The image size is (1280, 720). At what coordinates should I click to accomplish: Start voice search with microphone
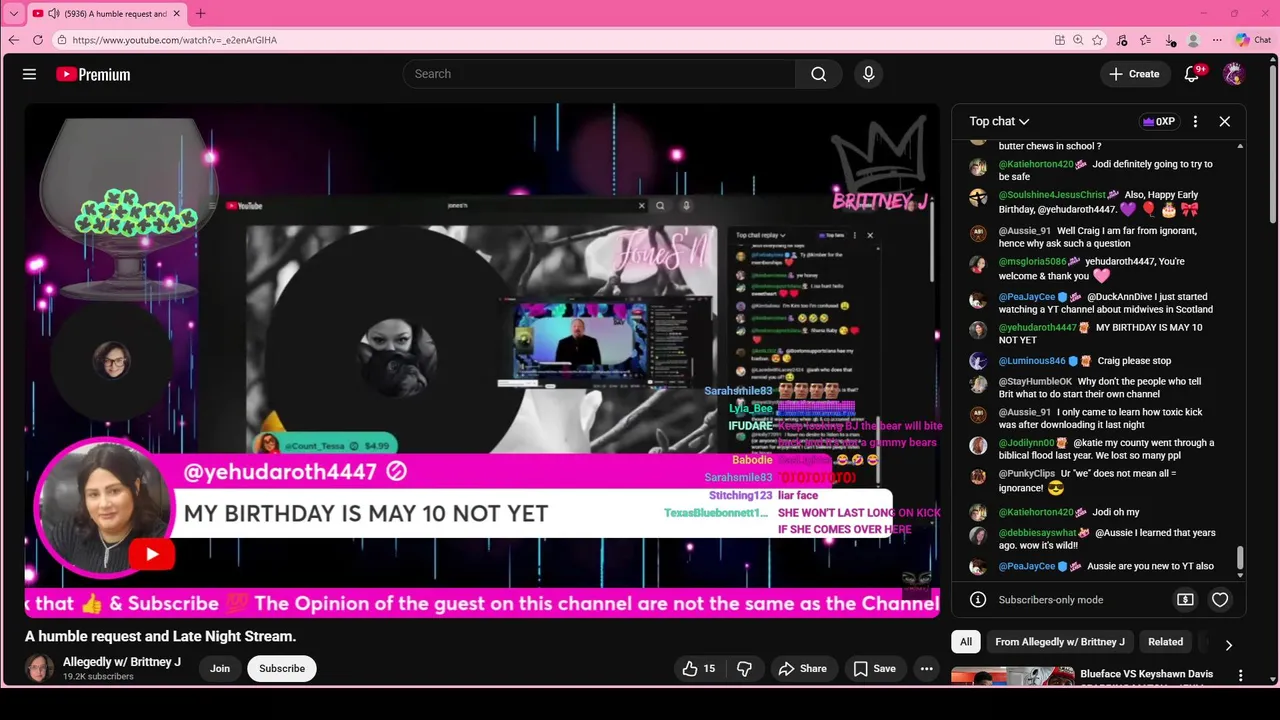(x=868, y=74)
